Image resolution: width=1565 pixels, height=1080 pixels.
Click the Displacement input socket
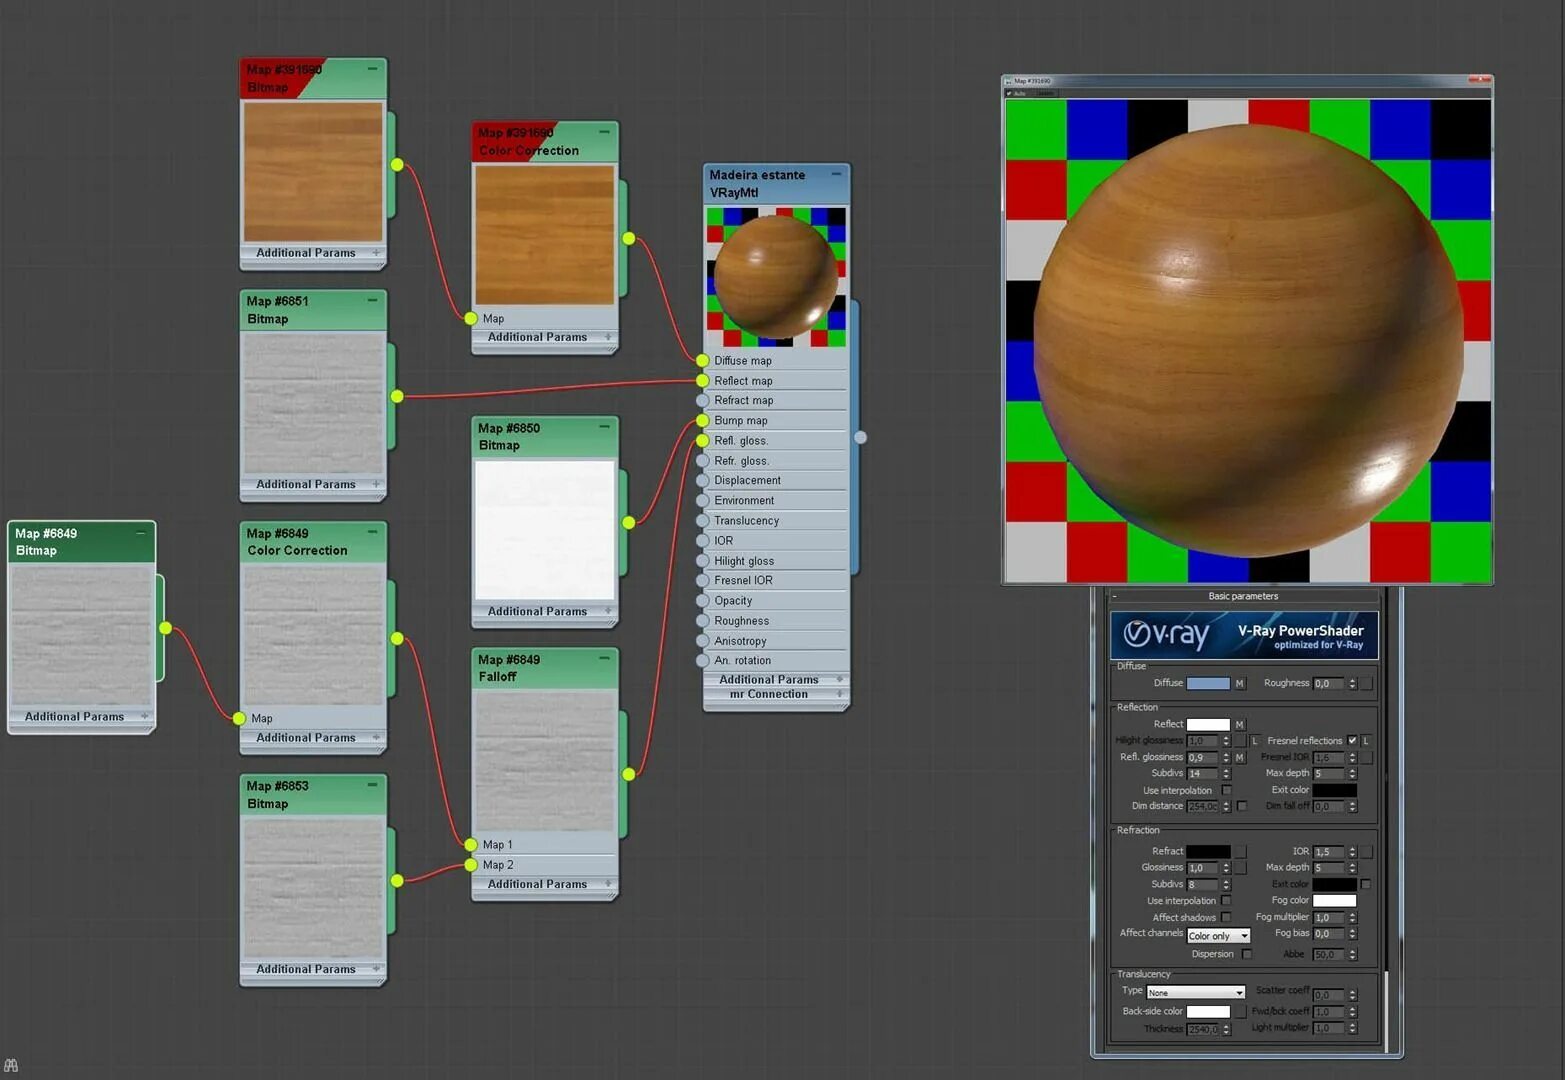tap(703, 481)
